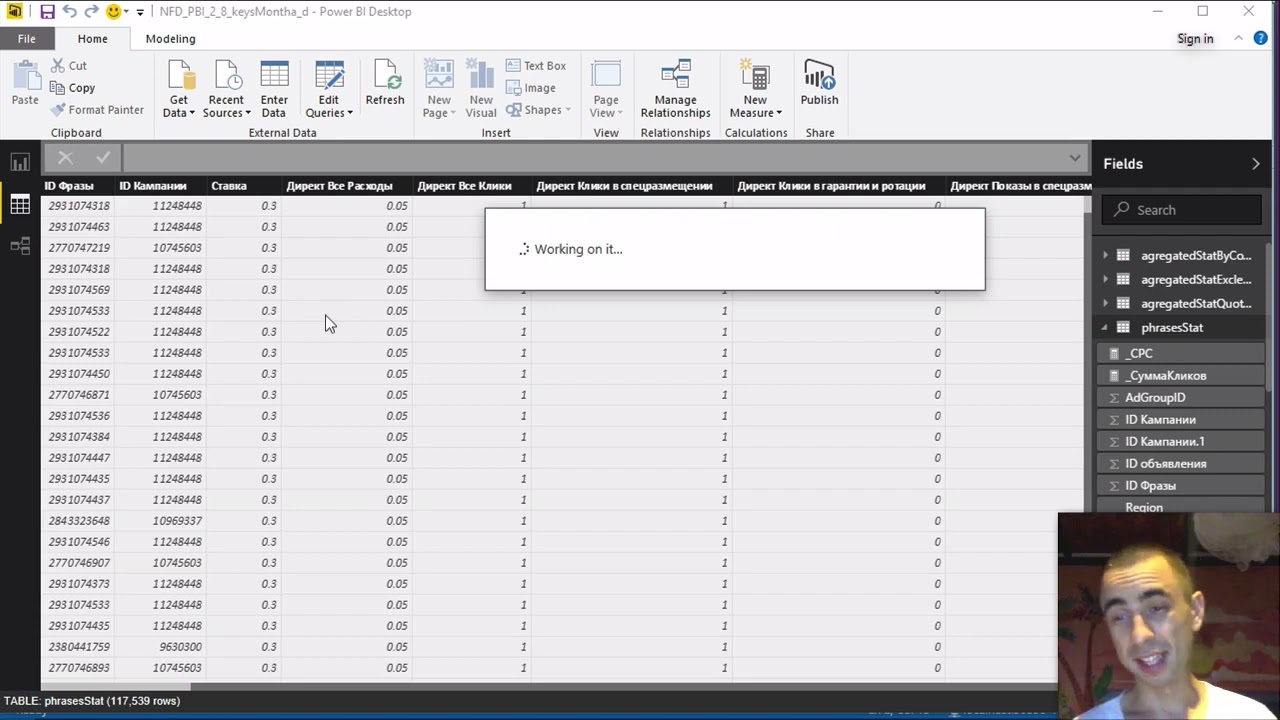Open Manage Relationships
The image size is (1280, 720).
[x=676, y=90]
